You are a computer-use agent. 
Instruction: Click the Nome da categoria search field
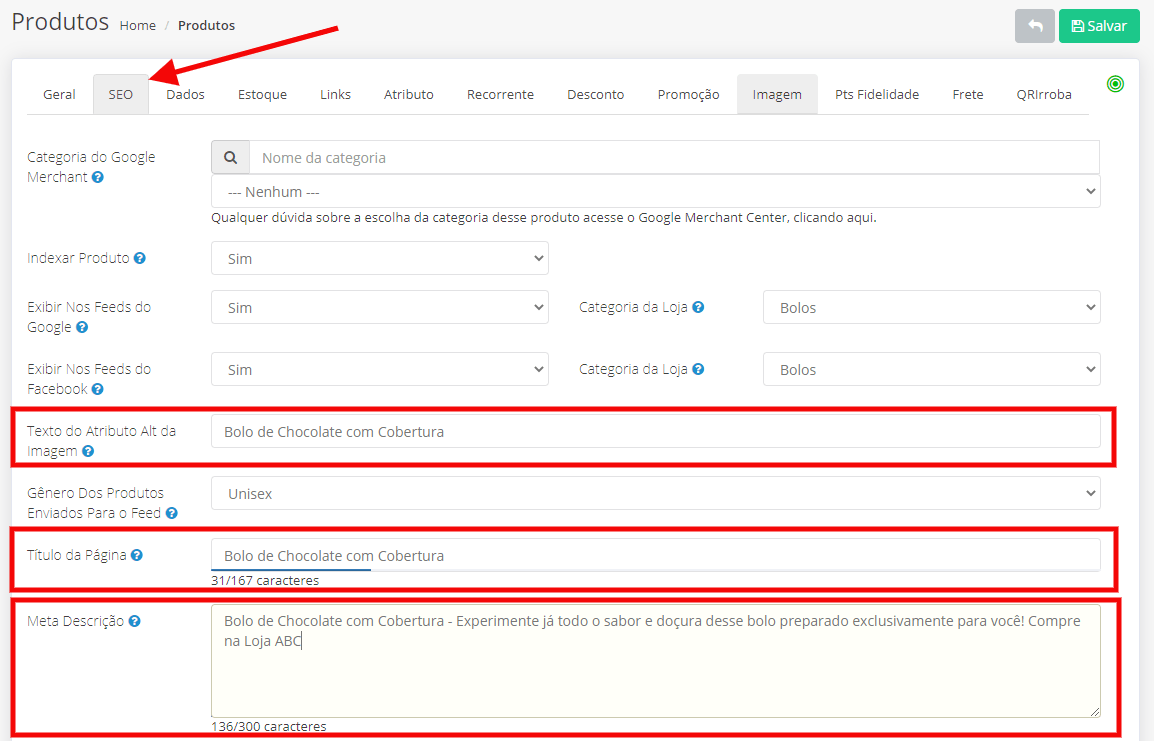coord(673,157)
